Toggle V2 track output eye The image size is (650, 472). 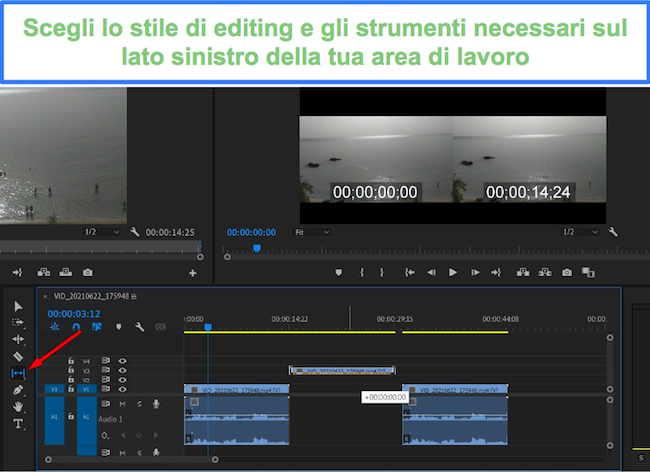click(x=122, y=380)
